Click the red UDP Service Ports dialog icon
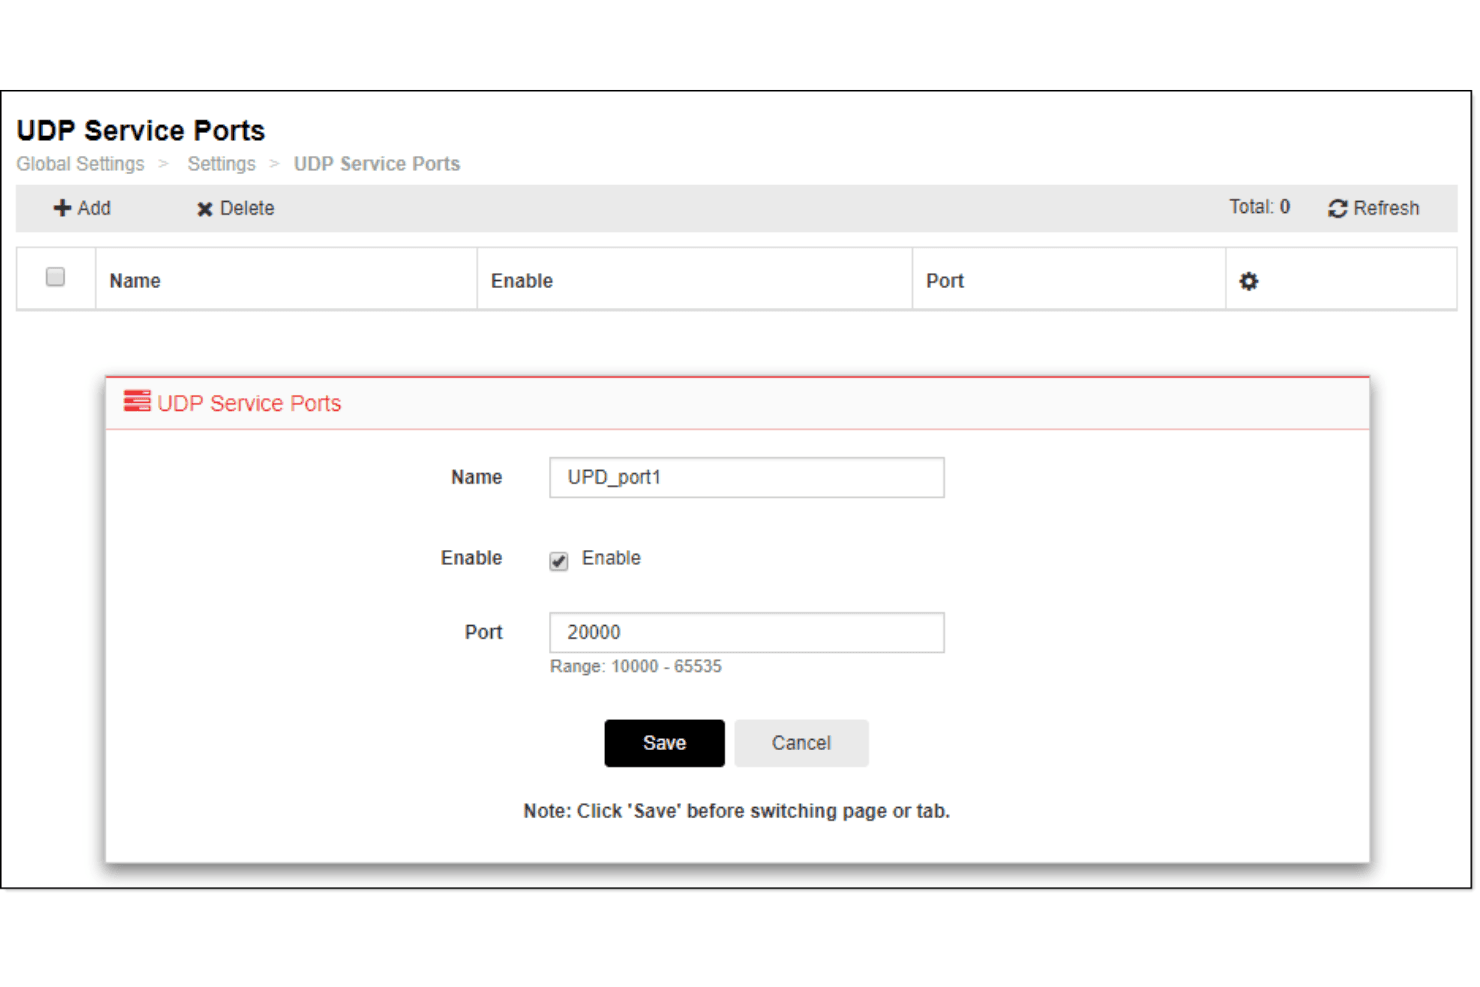 click(137, 401)
